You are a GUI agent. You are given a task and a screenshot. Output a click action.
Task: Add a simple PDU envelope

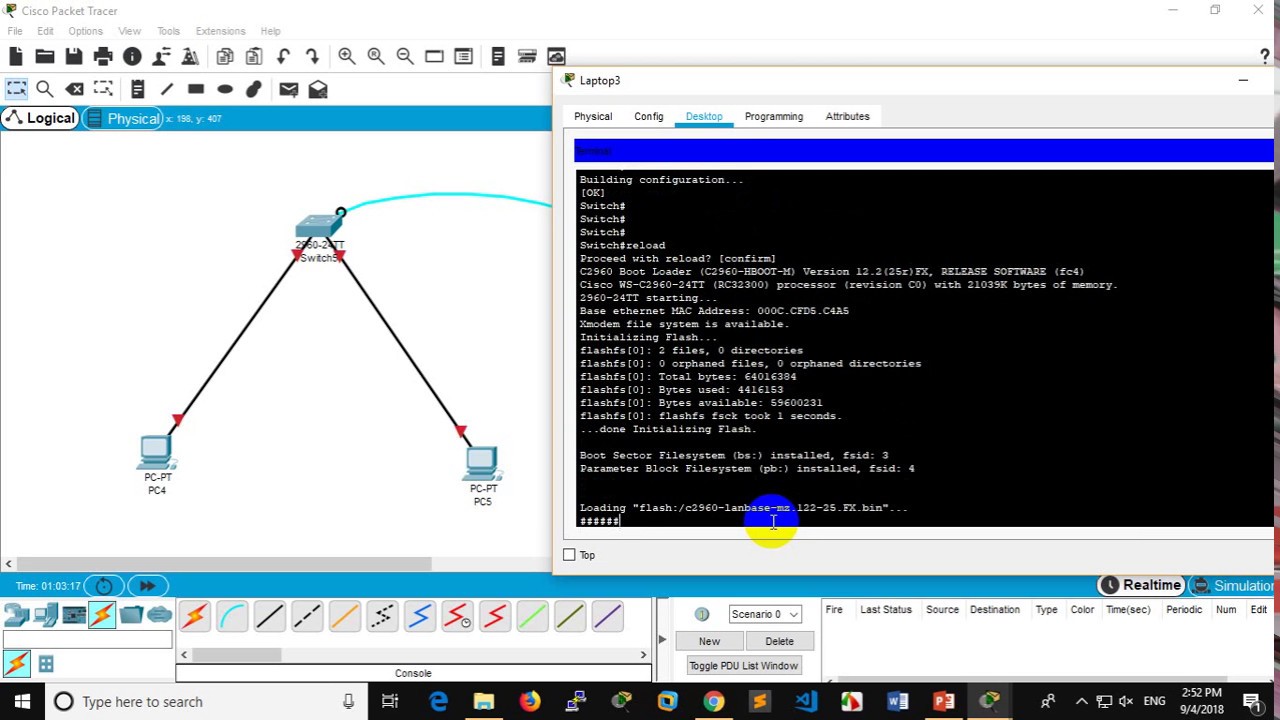(x=289, y=89)
